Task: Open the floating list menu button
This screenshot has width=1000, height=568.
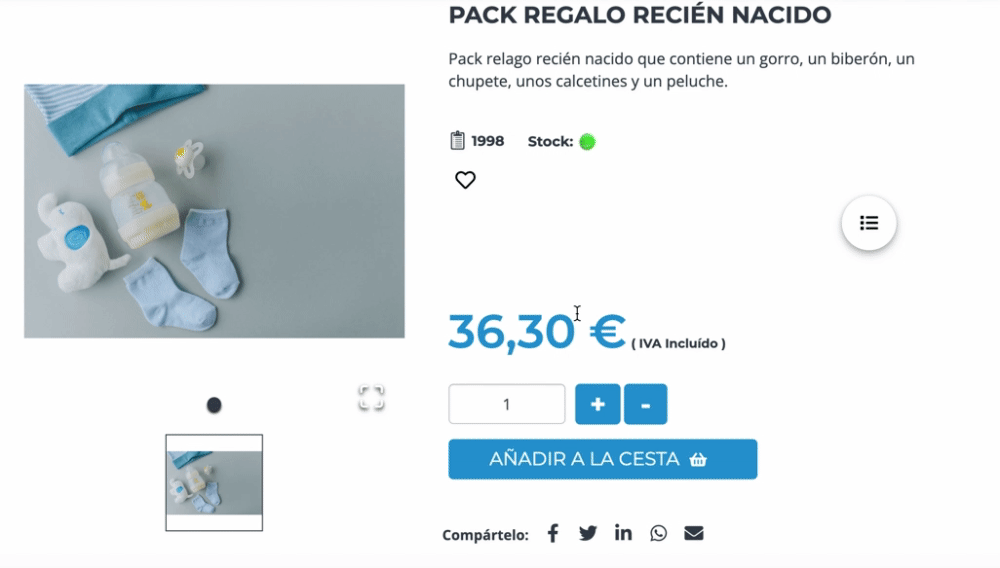Action: (x=869, y=223)
